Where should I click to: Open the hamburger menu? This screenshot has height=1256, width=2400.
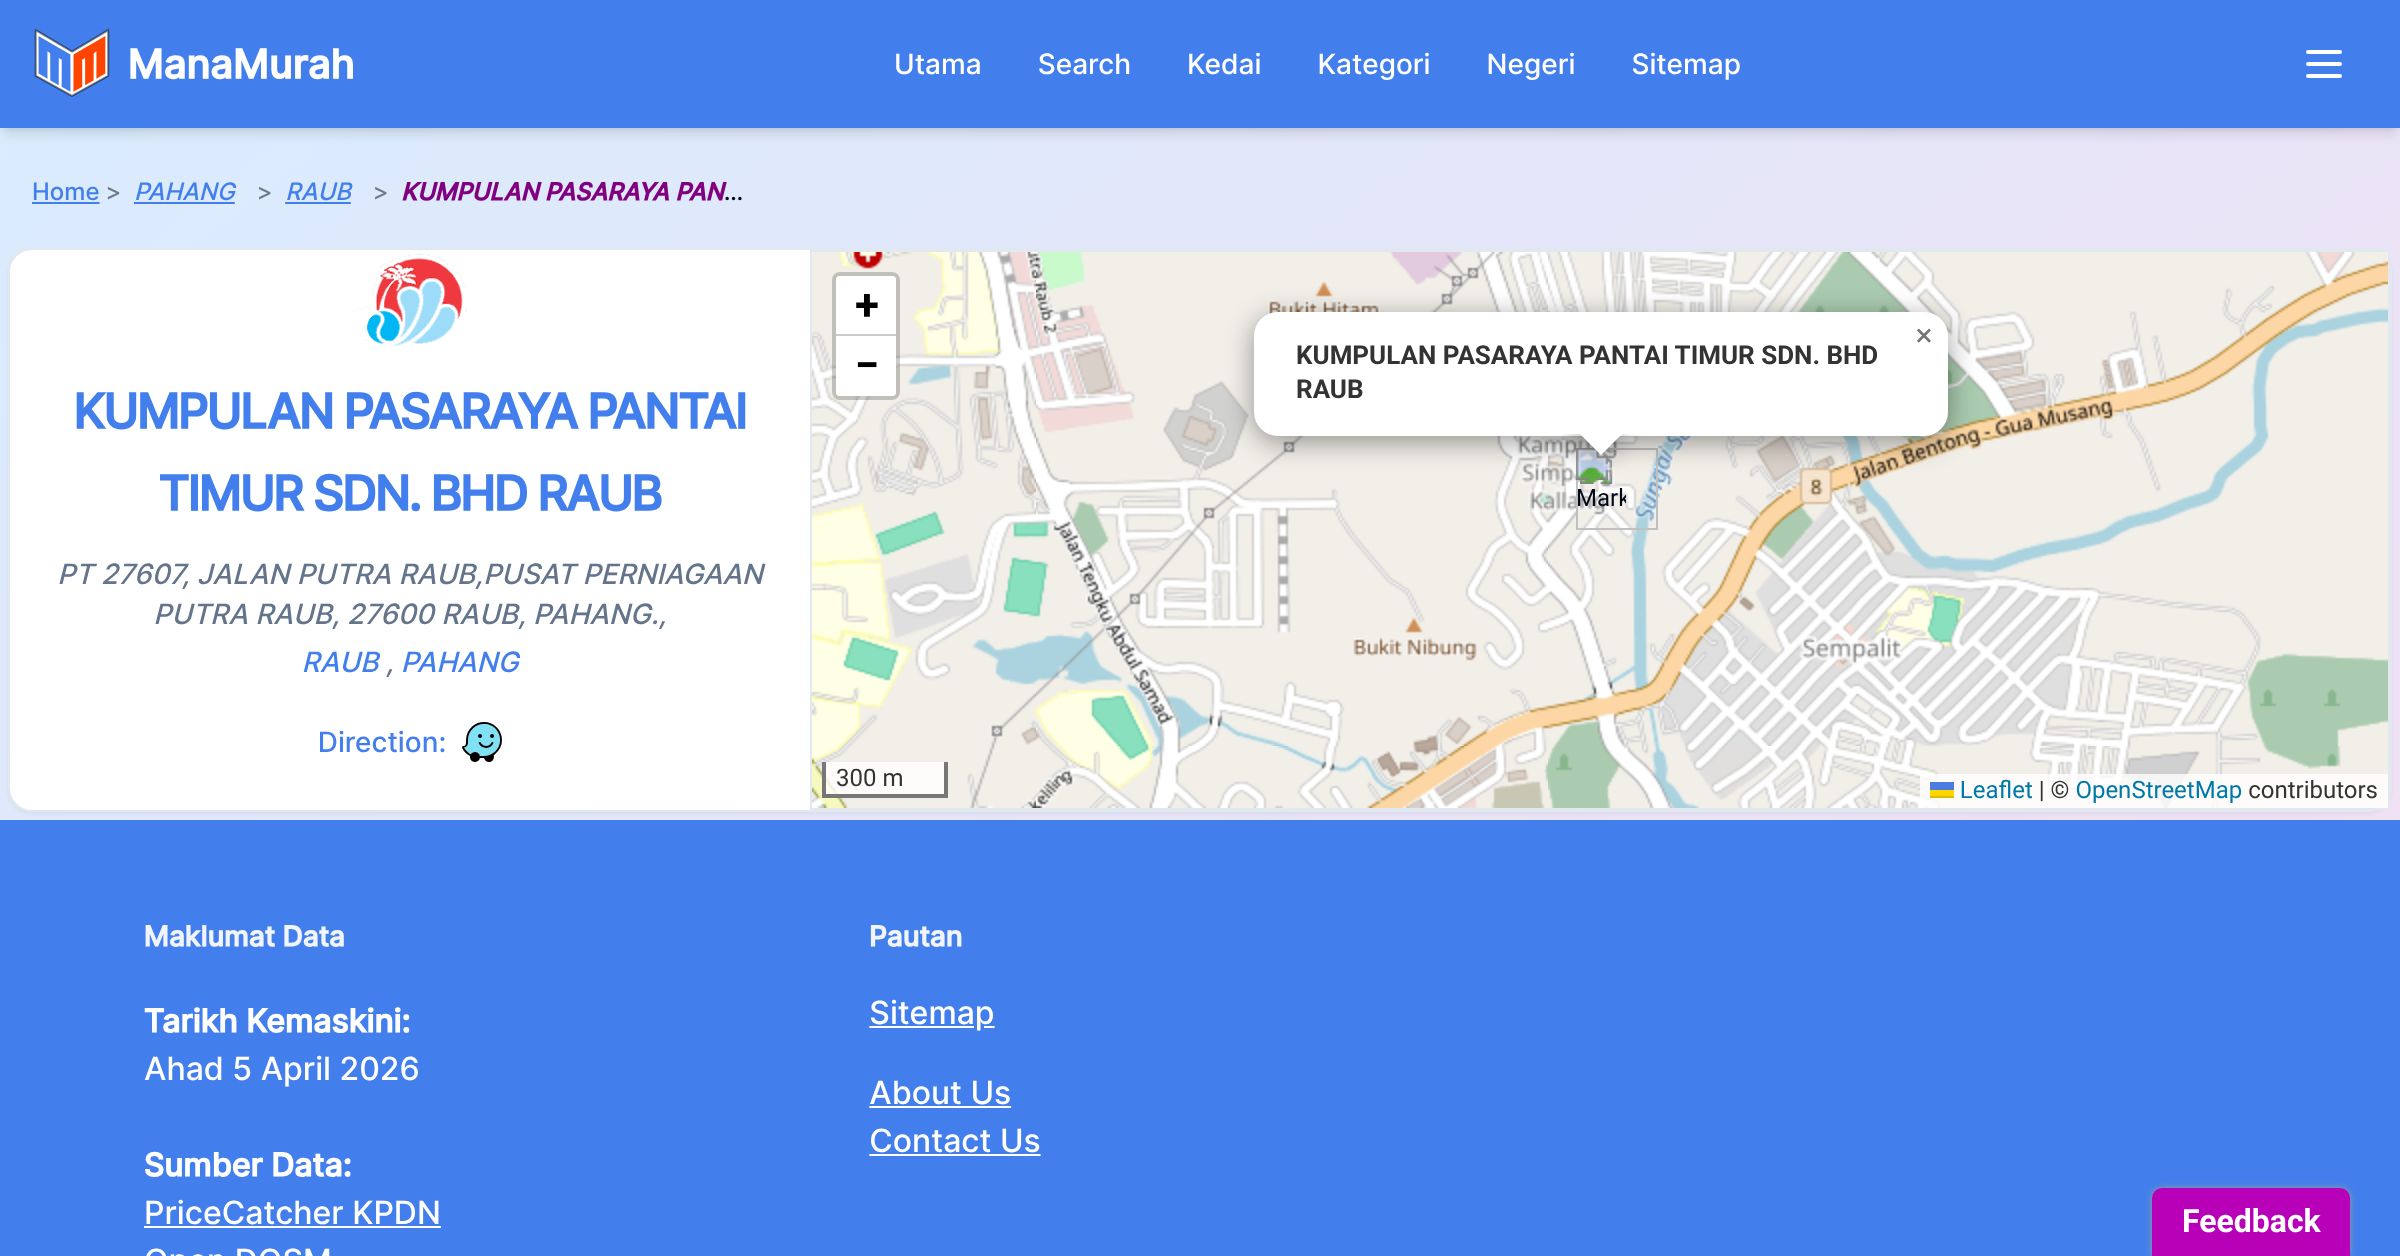coord(2323,64)
